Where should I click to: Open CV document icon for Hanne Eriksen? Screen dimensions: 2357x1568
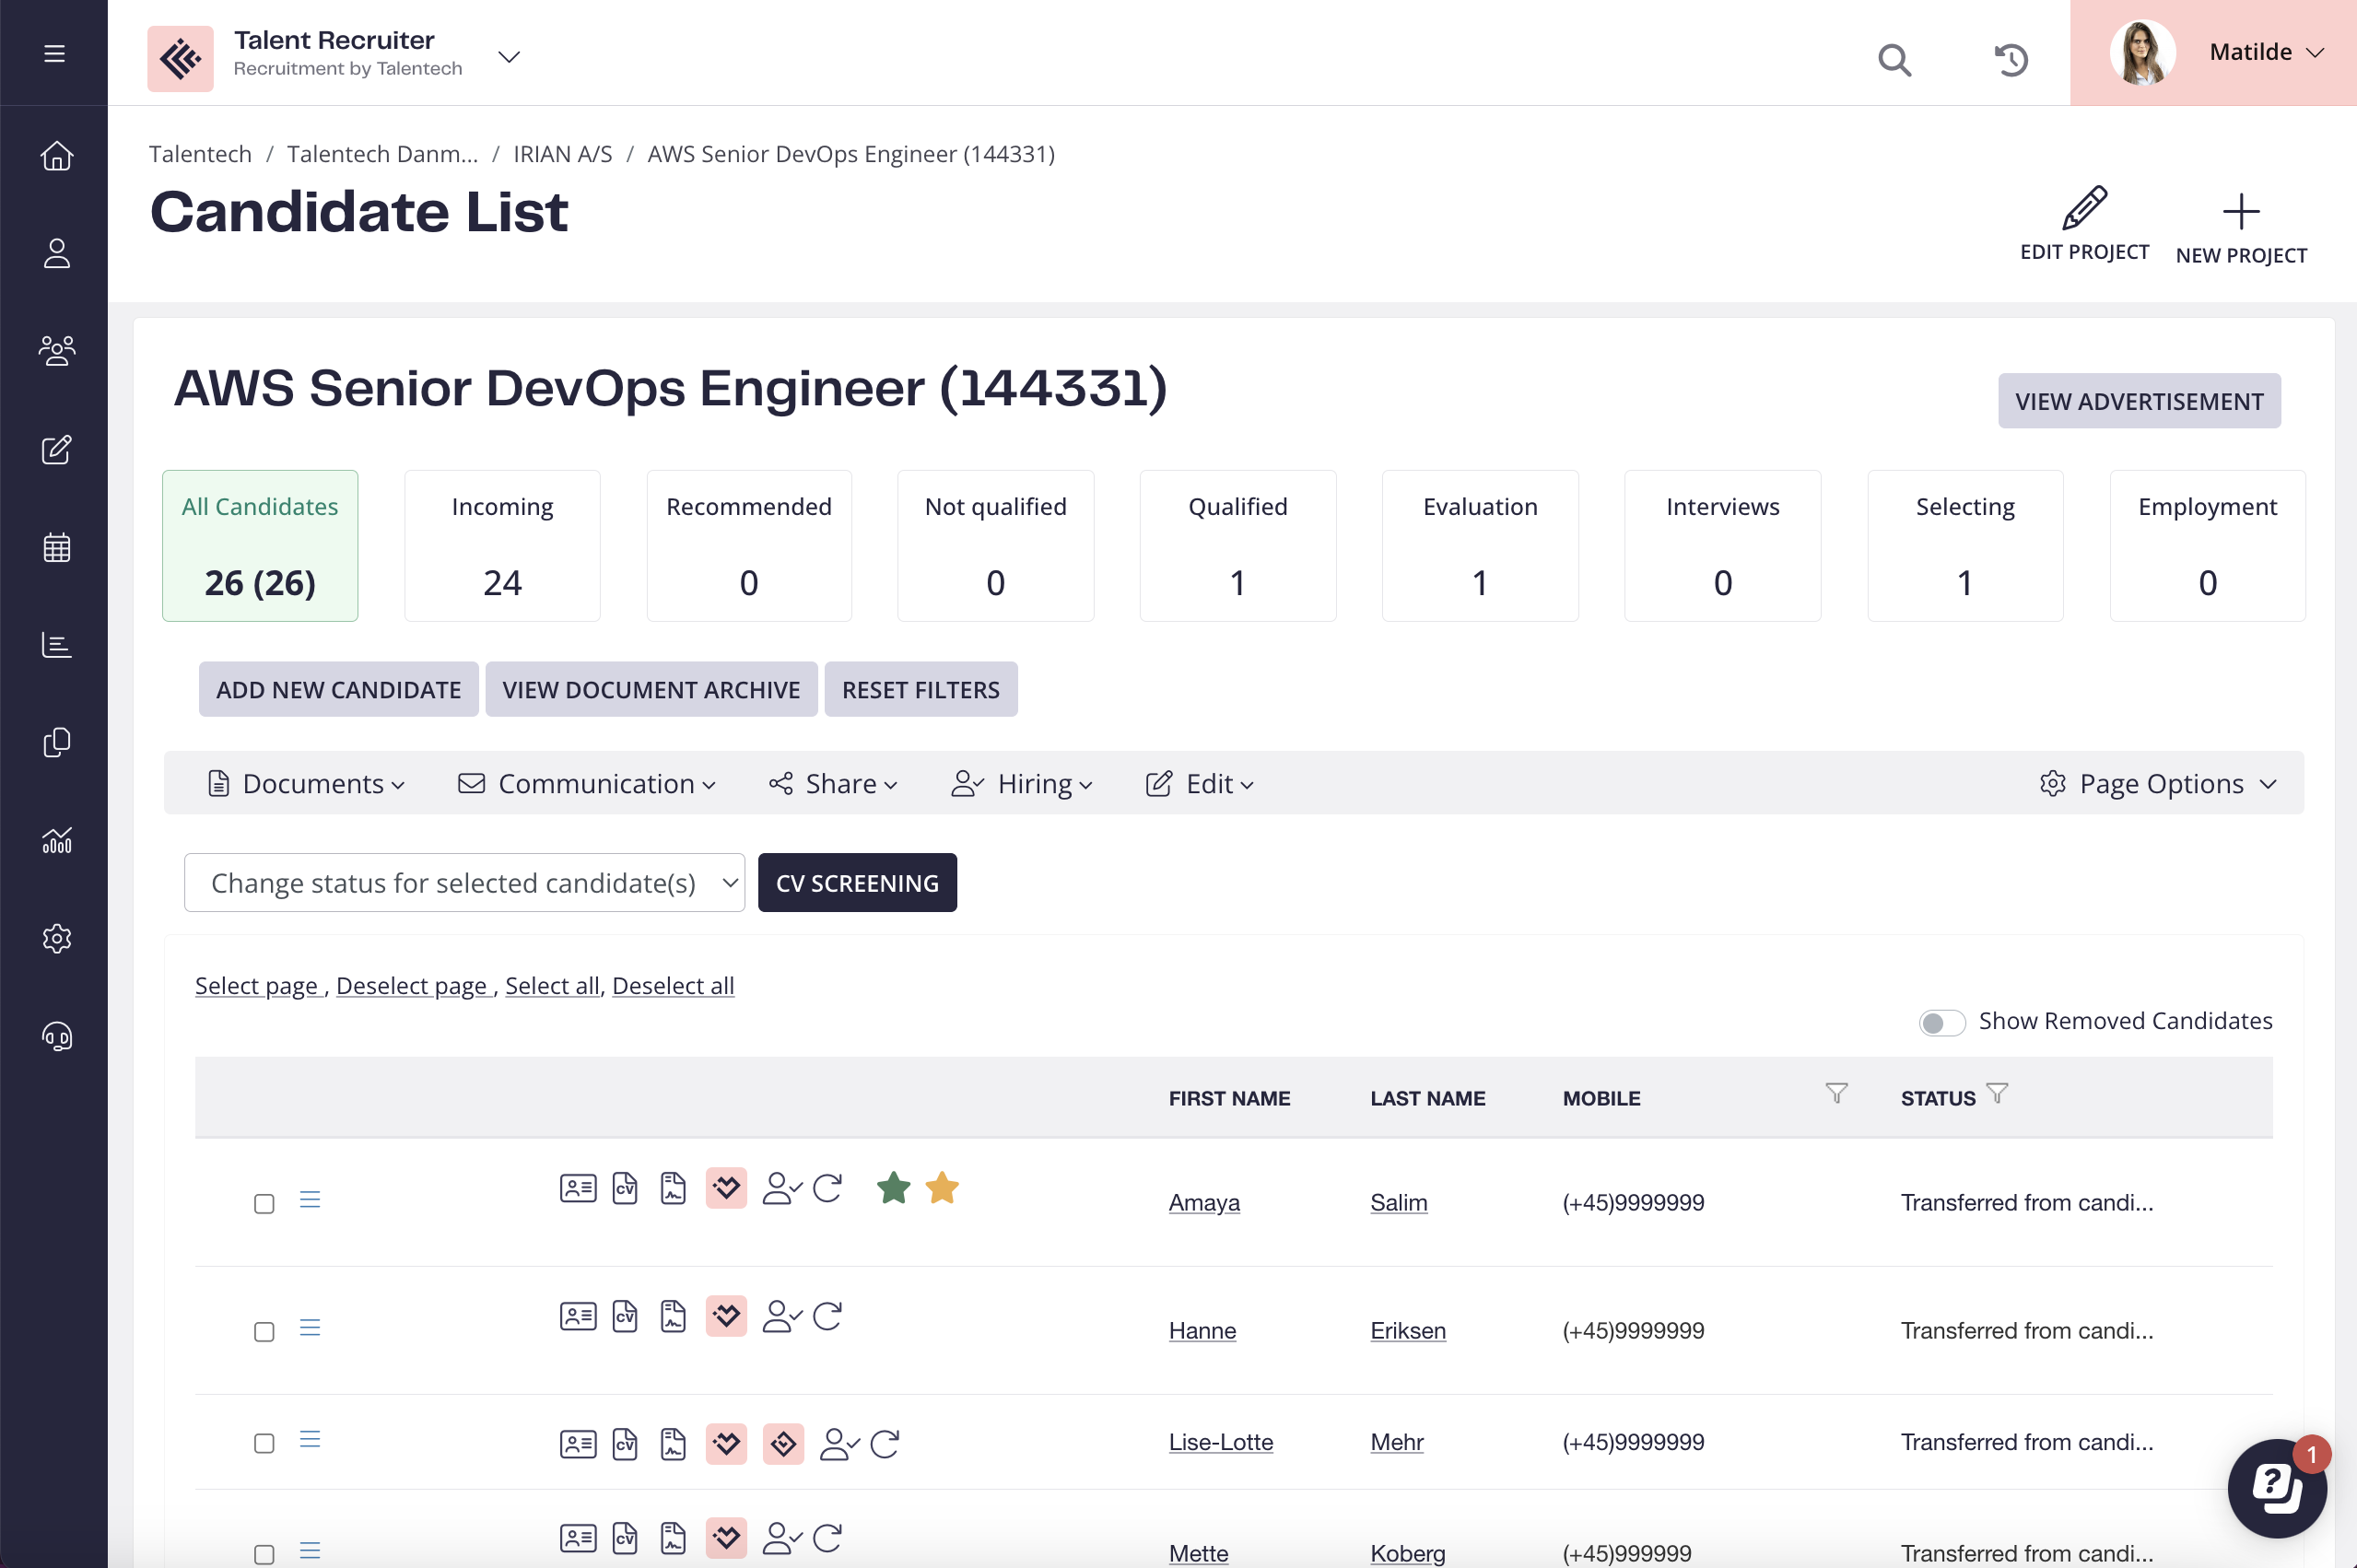pyautogui.click(x=625, y=1316)
